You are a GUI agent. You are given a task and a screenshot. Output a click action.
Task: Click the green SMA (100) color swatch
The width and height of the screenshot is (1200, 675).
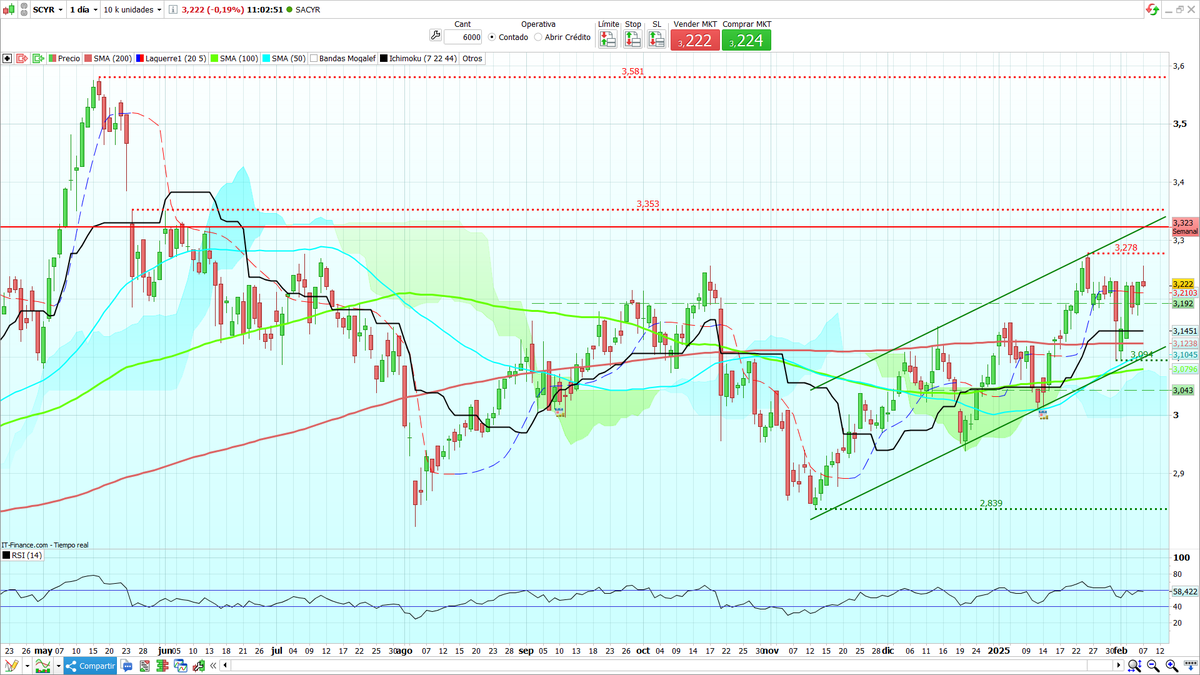tap(215, 58)
